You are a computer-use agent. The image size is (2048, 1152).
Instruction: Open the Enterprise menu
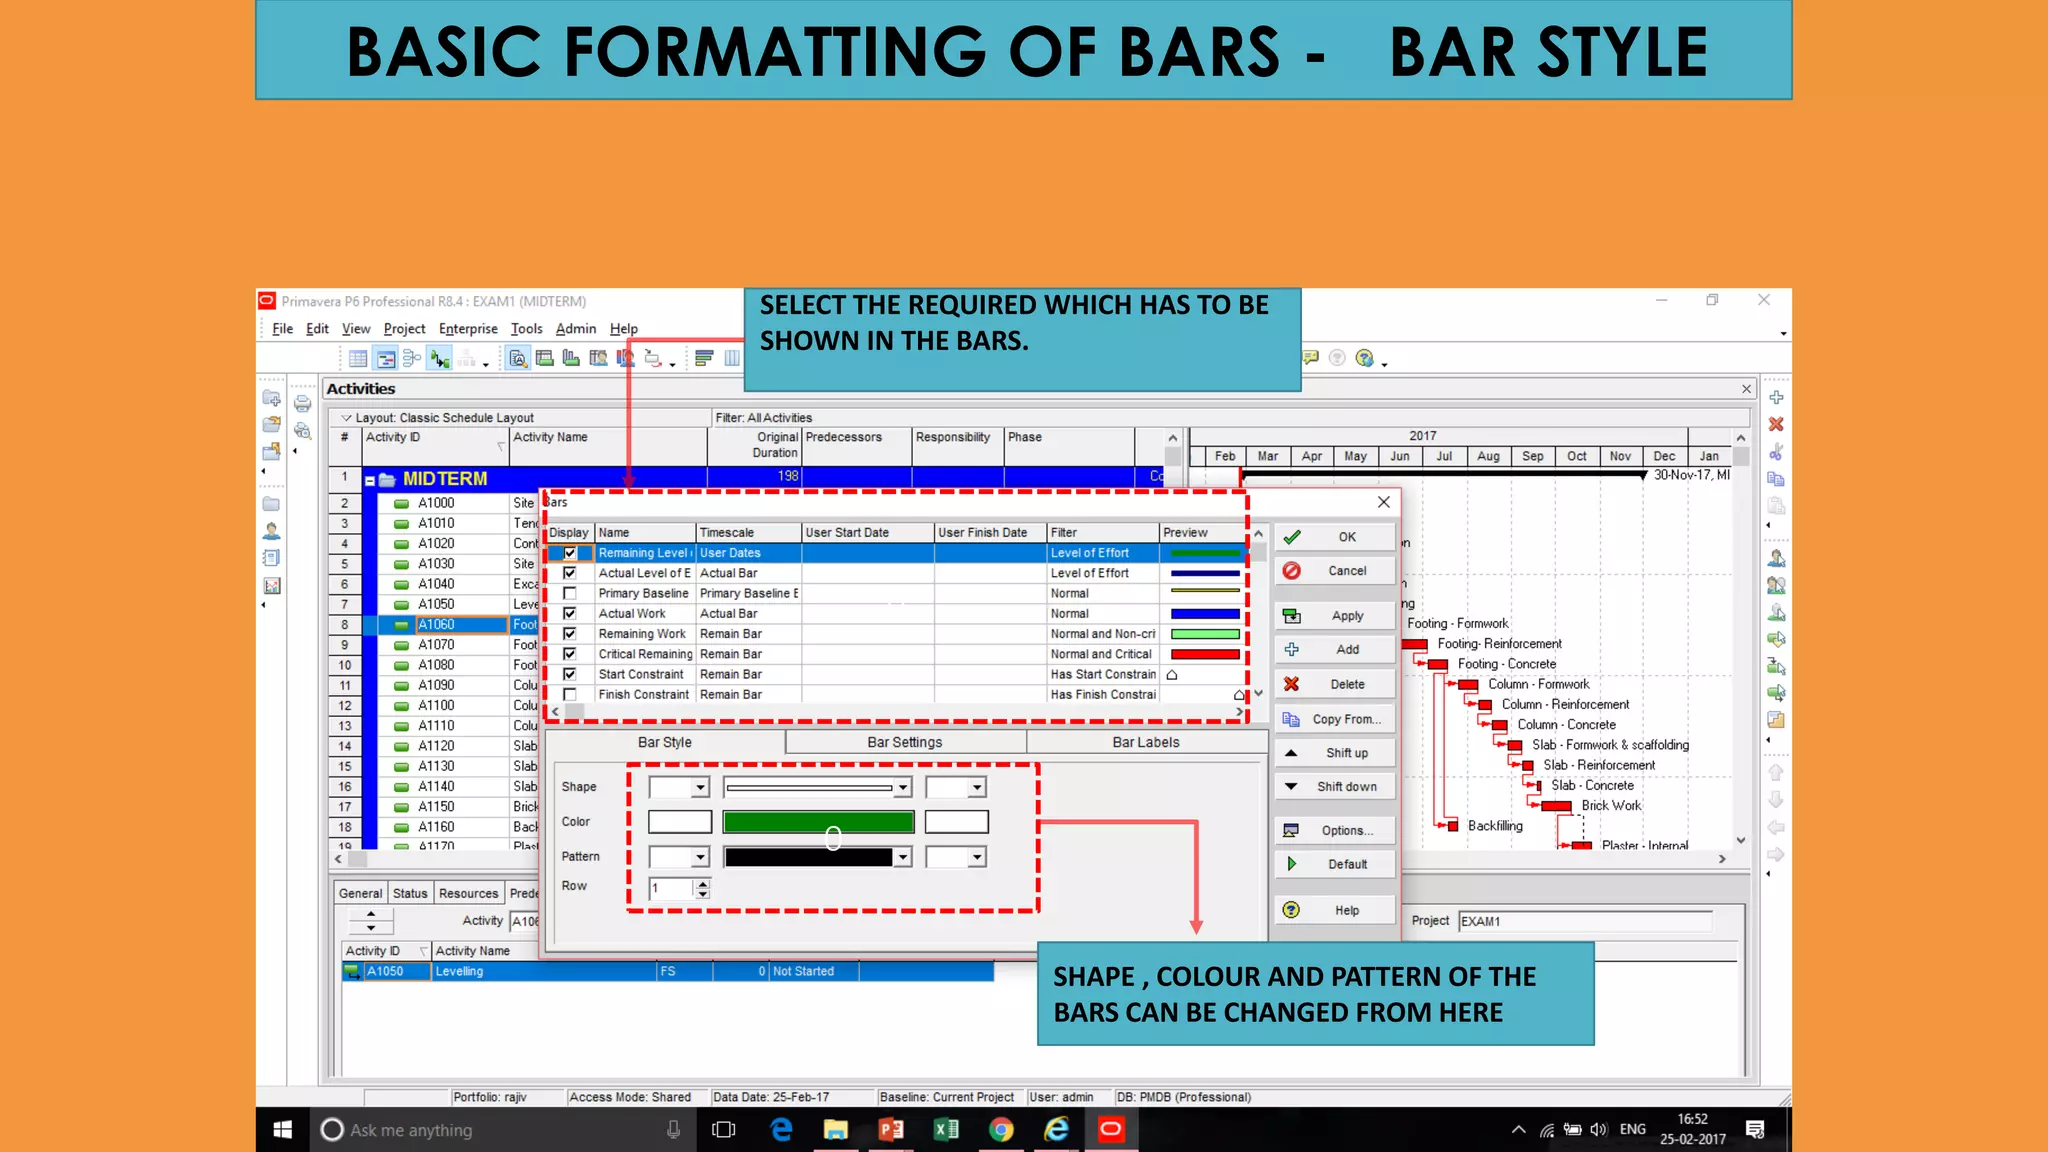pos(467,328)
